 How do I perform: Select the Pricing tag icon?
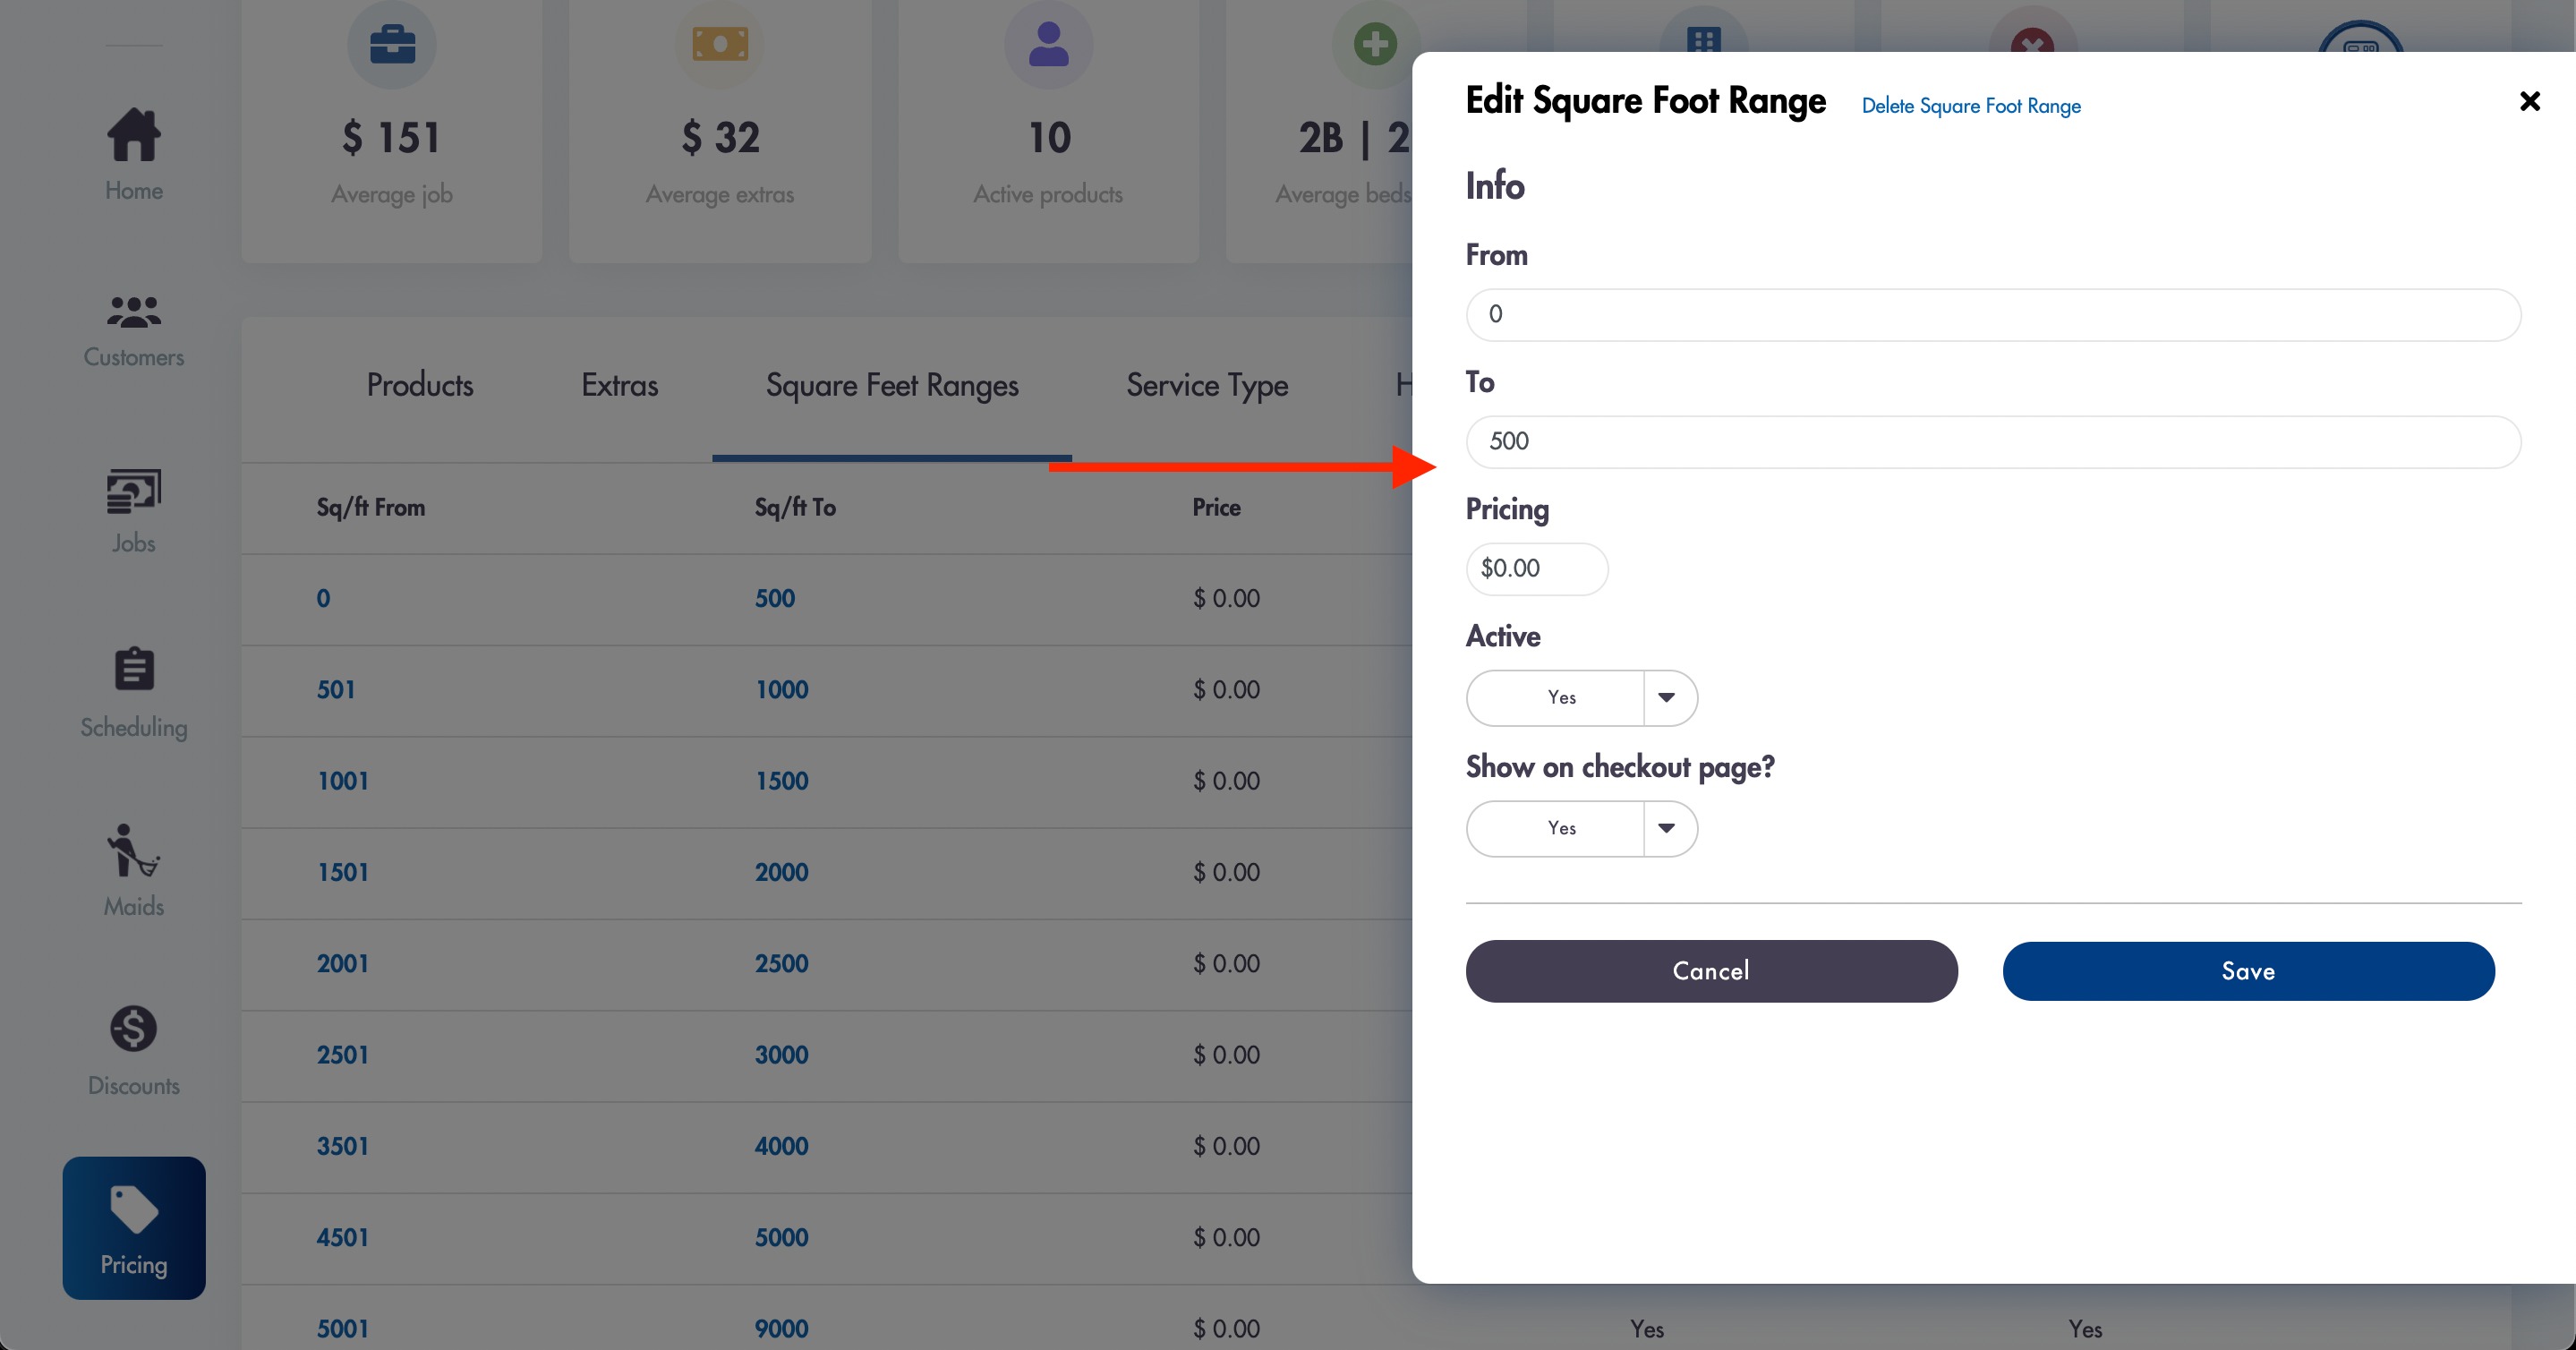click(134, 1209)
